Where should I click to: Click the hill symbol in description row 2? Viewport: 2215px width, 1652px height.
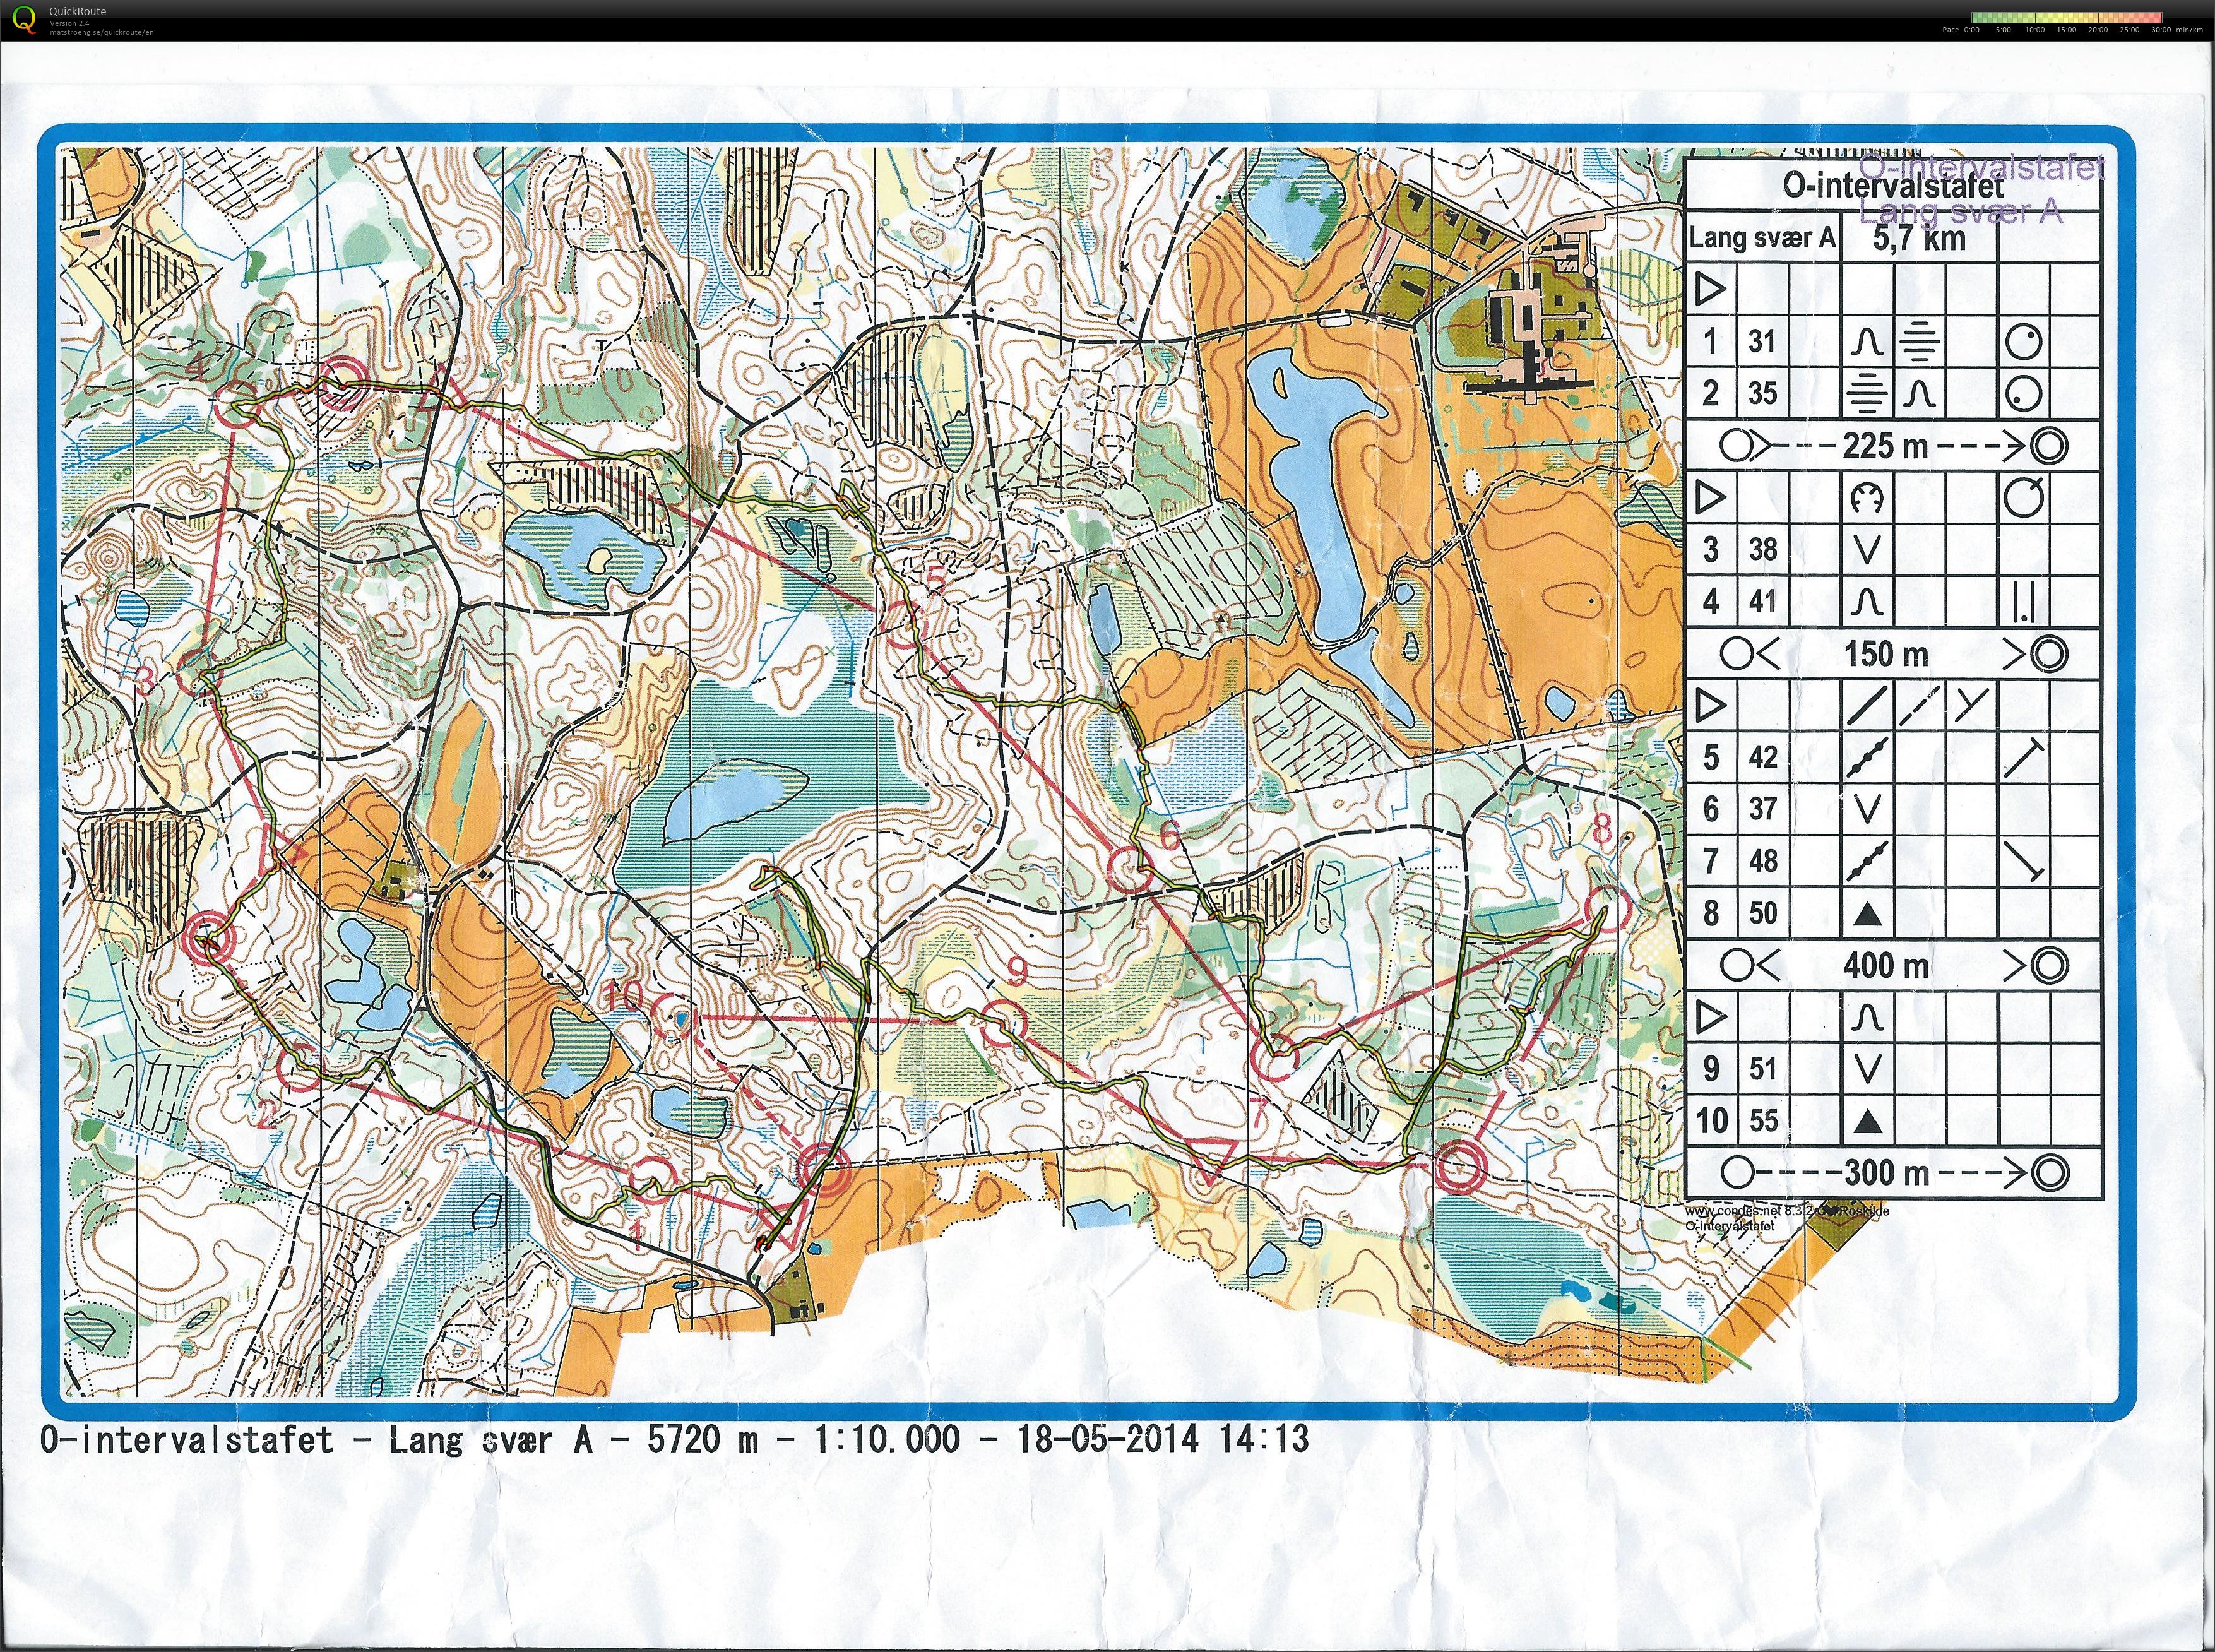point(1919,395)
